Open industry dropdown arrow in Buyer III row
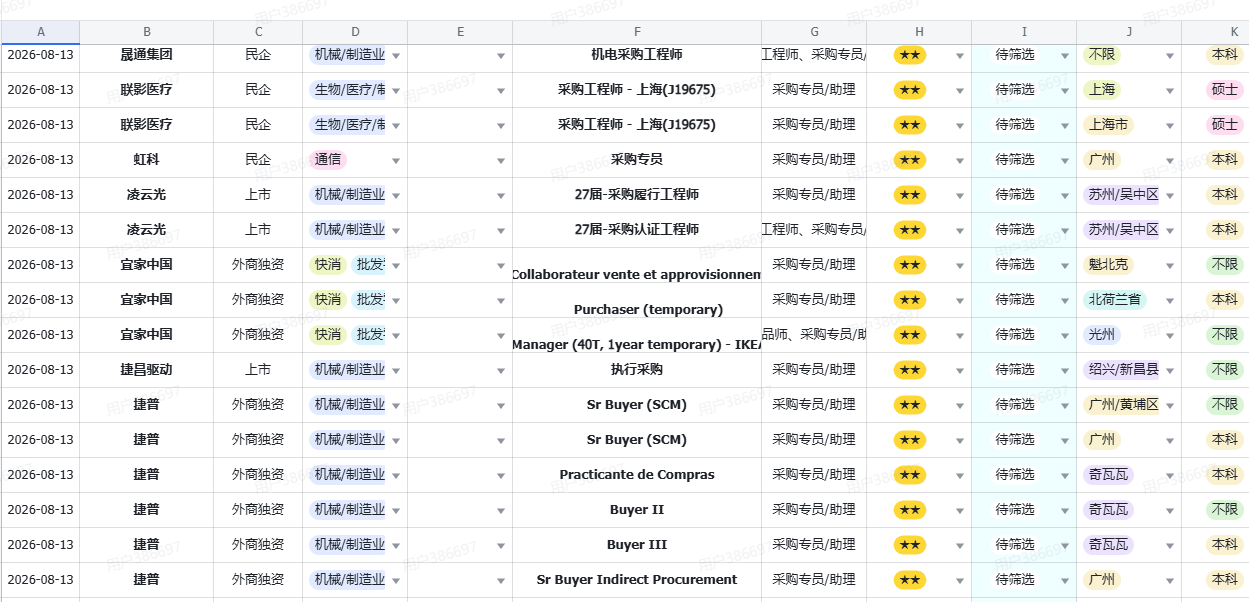The height and width of the screenshot is (602, 1249). coord(396,546)
